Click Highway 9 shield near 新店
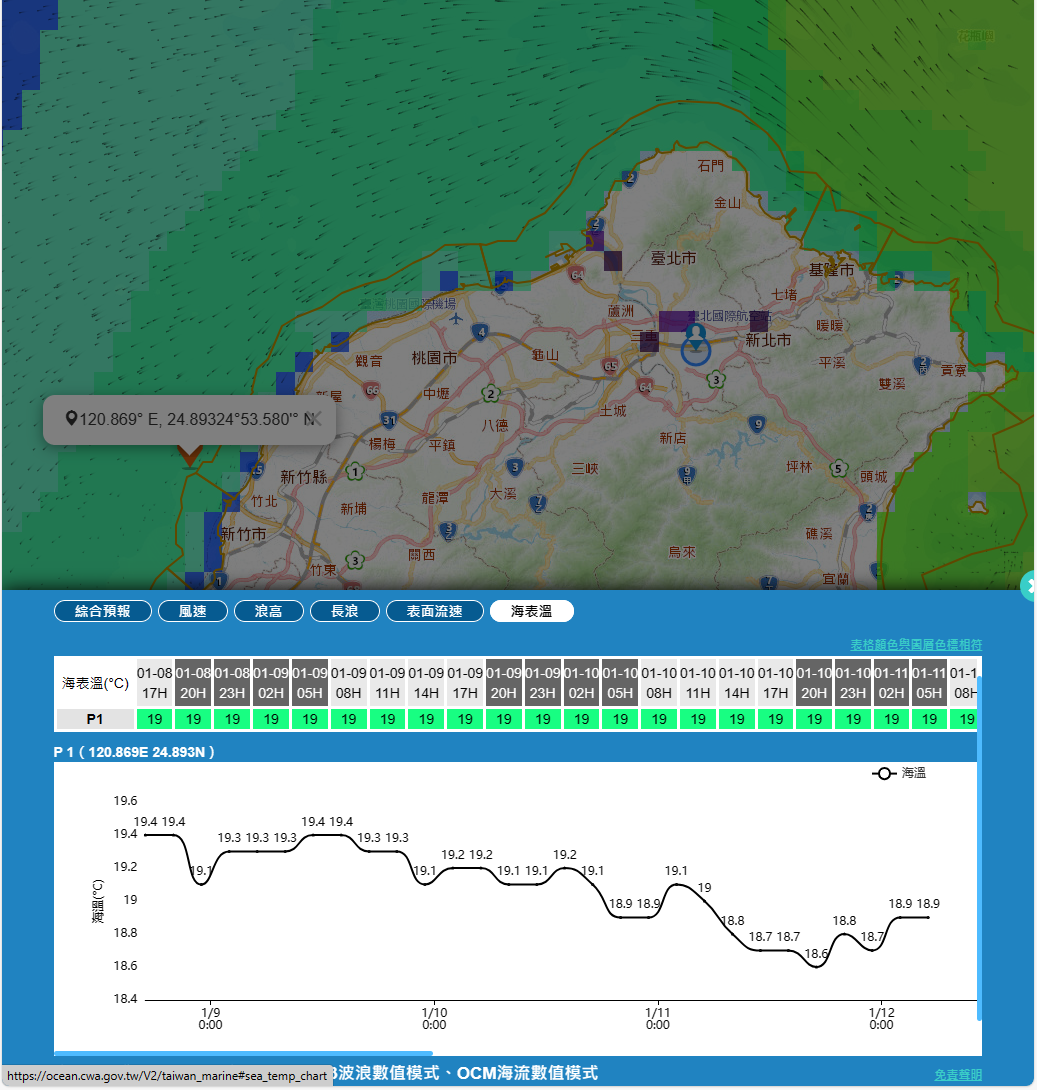The width and height of the screenshot is (1037, 1090). (758, 425)
